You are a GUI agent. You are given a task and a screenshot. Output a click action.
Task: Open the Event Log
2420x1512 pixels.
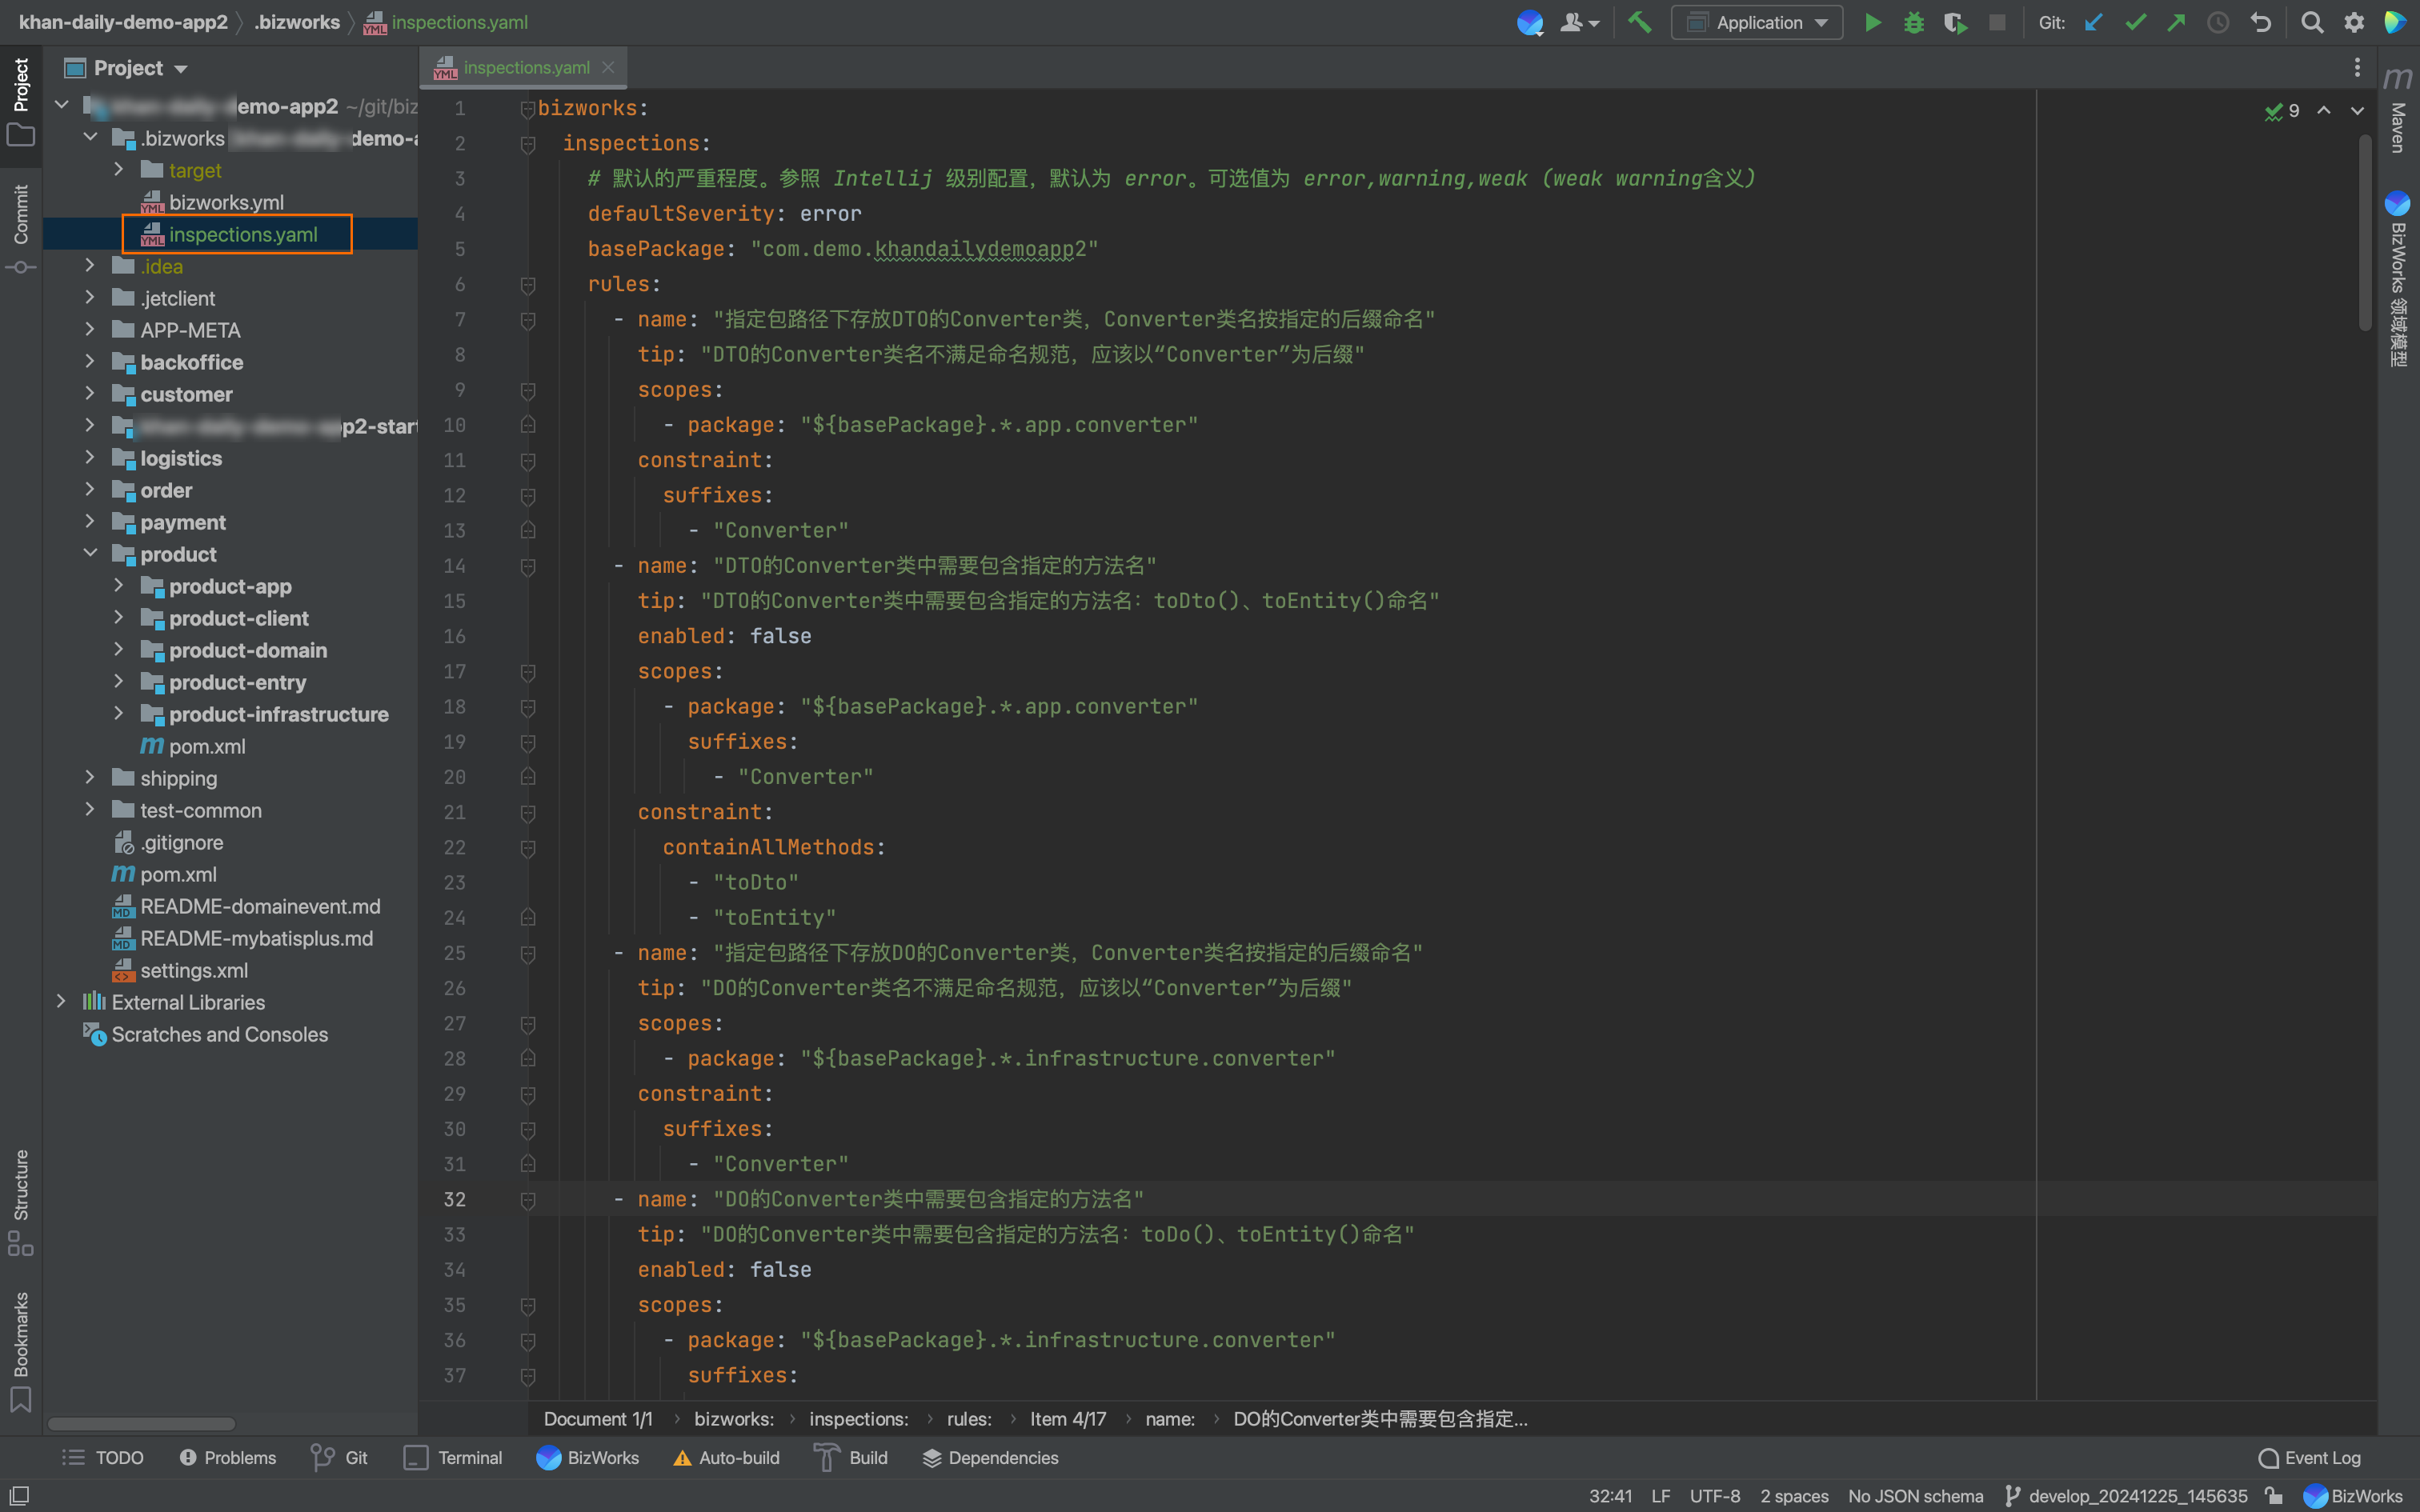2310,1458
